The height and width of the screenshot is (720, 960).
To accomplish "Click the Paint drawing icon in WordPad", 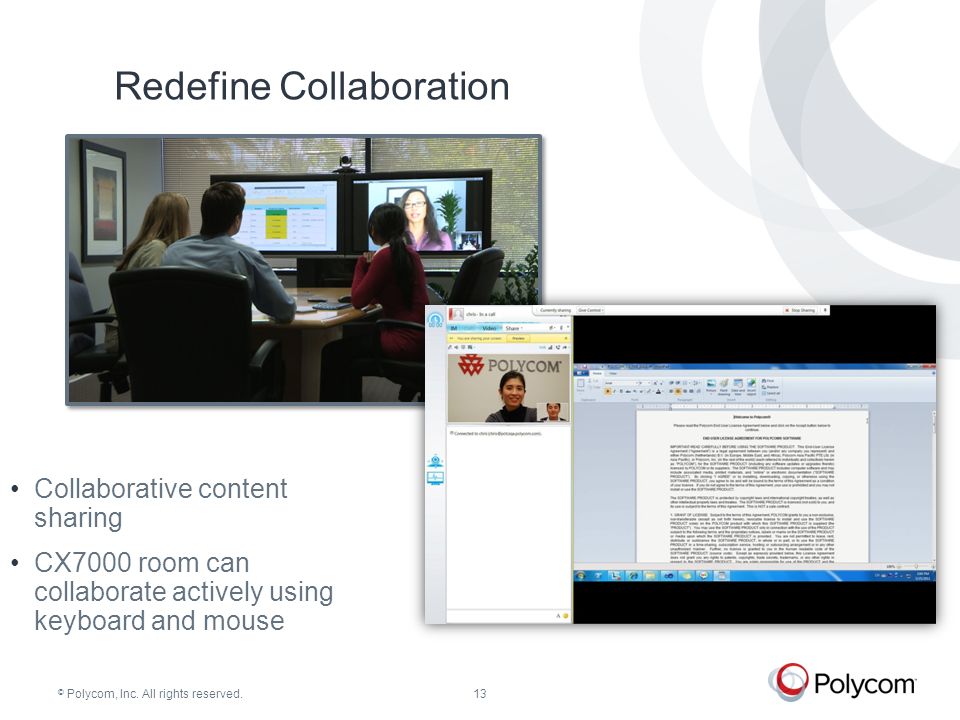I will [724, 387].
